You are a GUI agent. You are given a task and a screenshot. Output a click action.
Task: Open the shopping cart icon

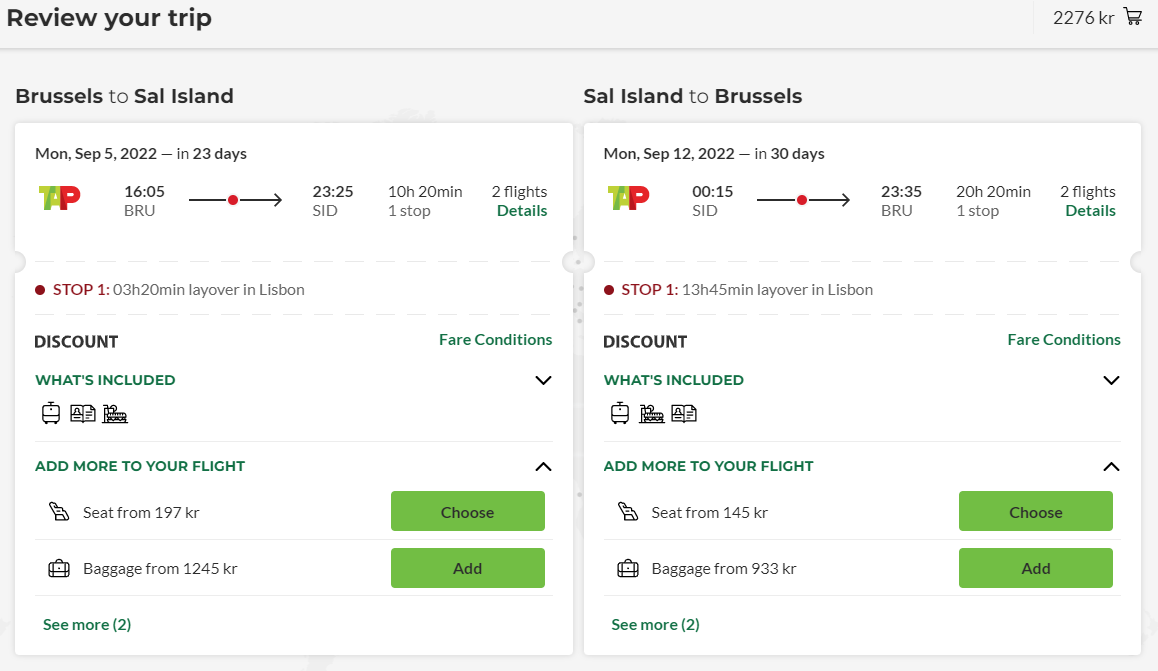pyautogui.click(x=1133, y=16)
